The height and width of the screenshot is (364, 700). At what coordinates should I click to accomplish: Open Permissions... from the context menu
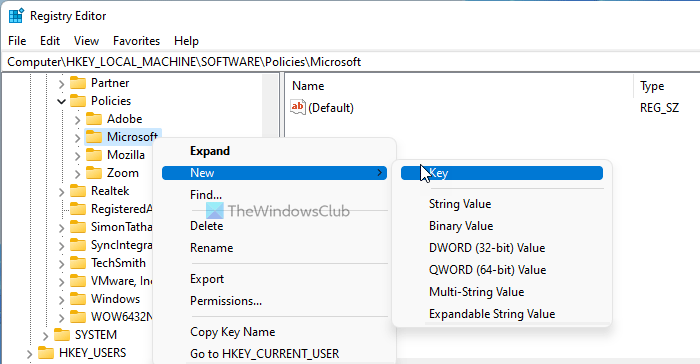(x=274, y=301)
